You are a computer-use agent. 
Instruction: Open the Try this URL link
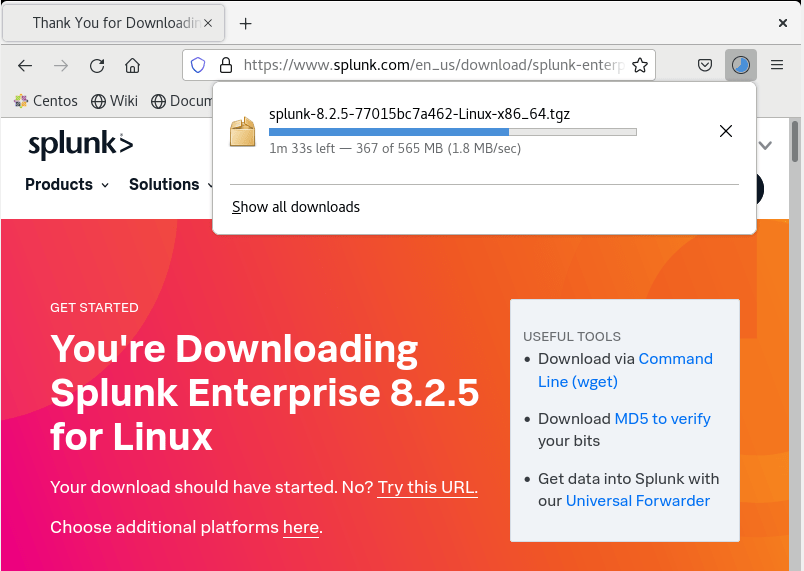pos(428,487)
